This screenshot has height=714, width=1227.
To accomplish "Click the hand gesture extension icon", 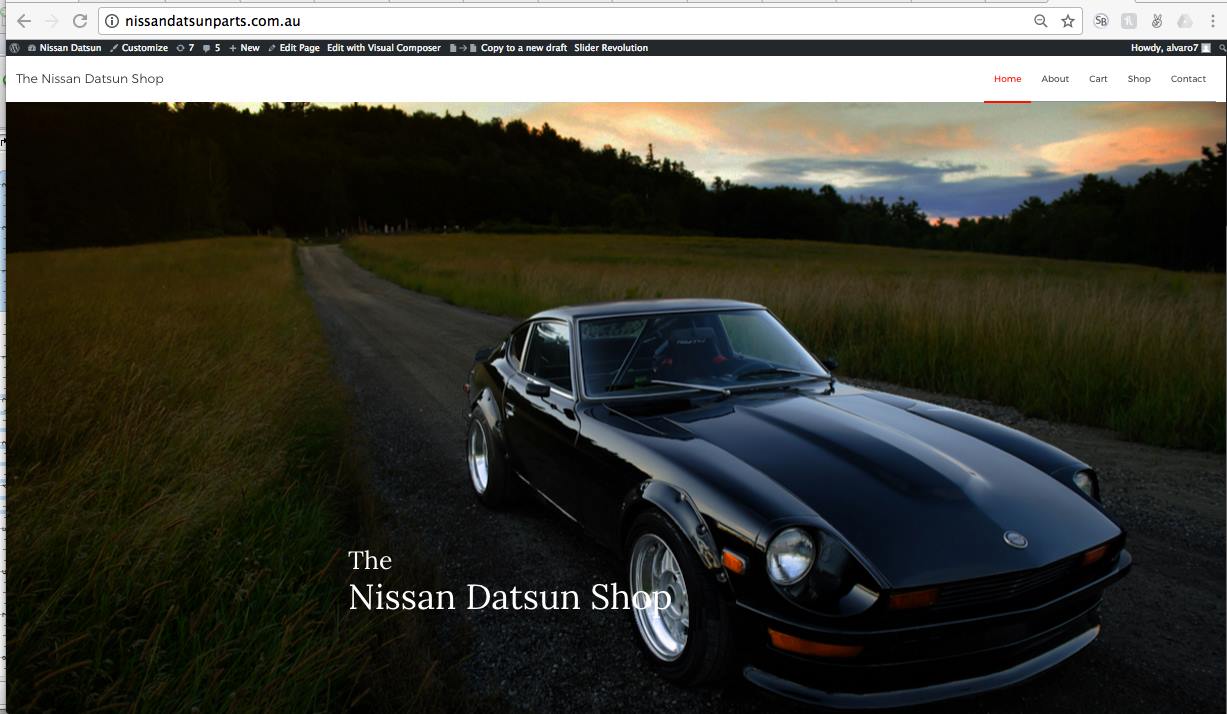I will (1157, 21).
